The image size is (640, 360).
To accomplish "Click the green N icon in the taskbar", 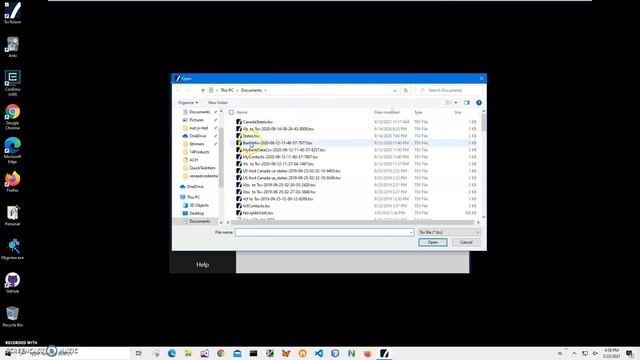I will click(x=351, y=353).
